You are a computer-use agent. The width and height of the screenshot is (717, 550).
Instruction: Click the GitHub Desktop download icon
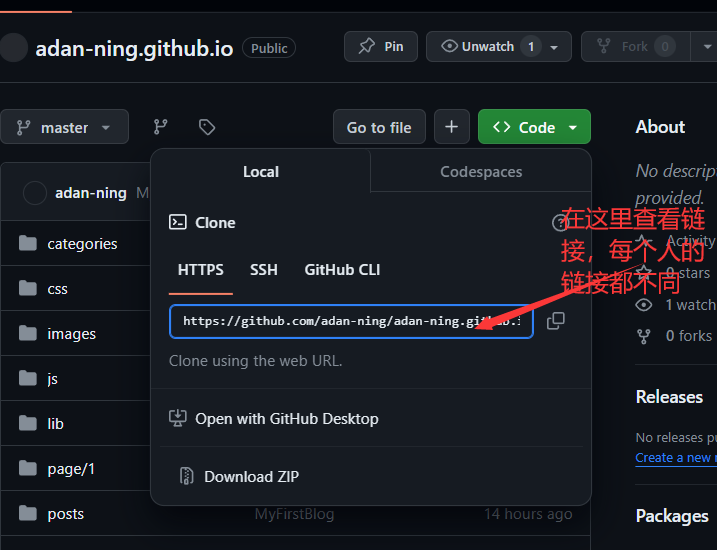177,418
